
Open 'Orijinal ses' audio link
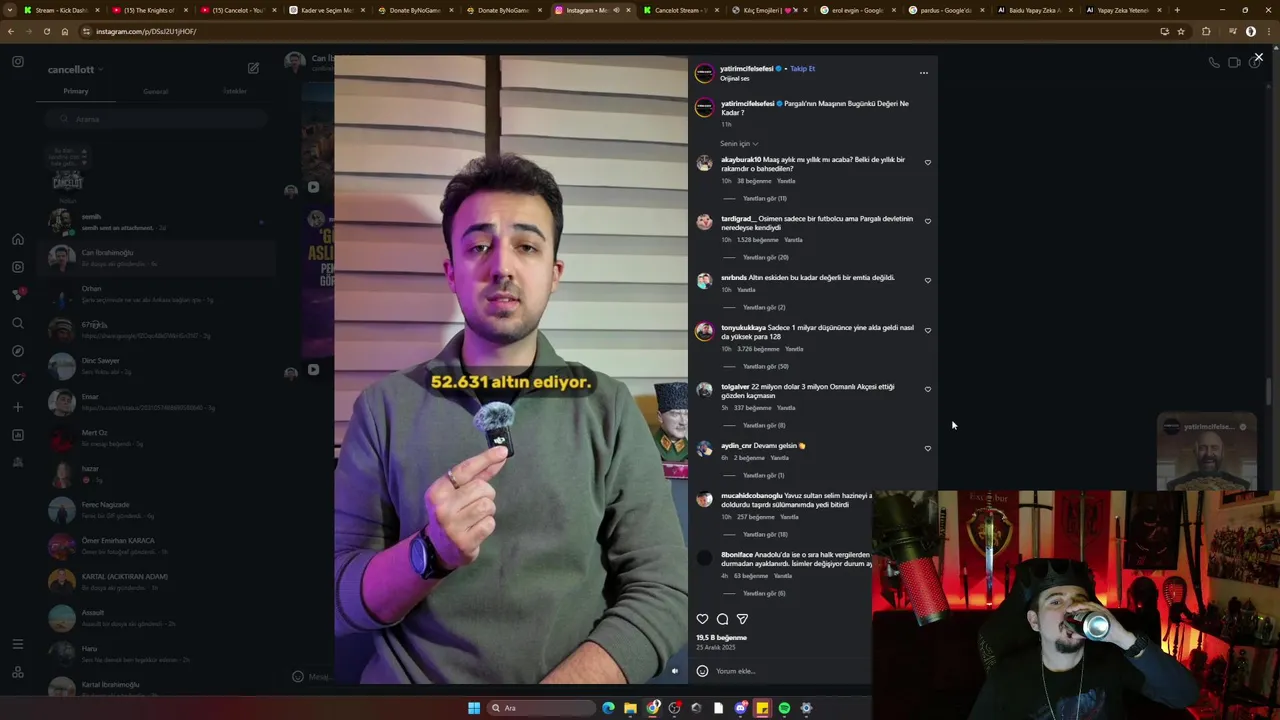pos(734,78)
